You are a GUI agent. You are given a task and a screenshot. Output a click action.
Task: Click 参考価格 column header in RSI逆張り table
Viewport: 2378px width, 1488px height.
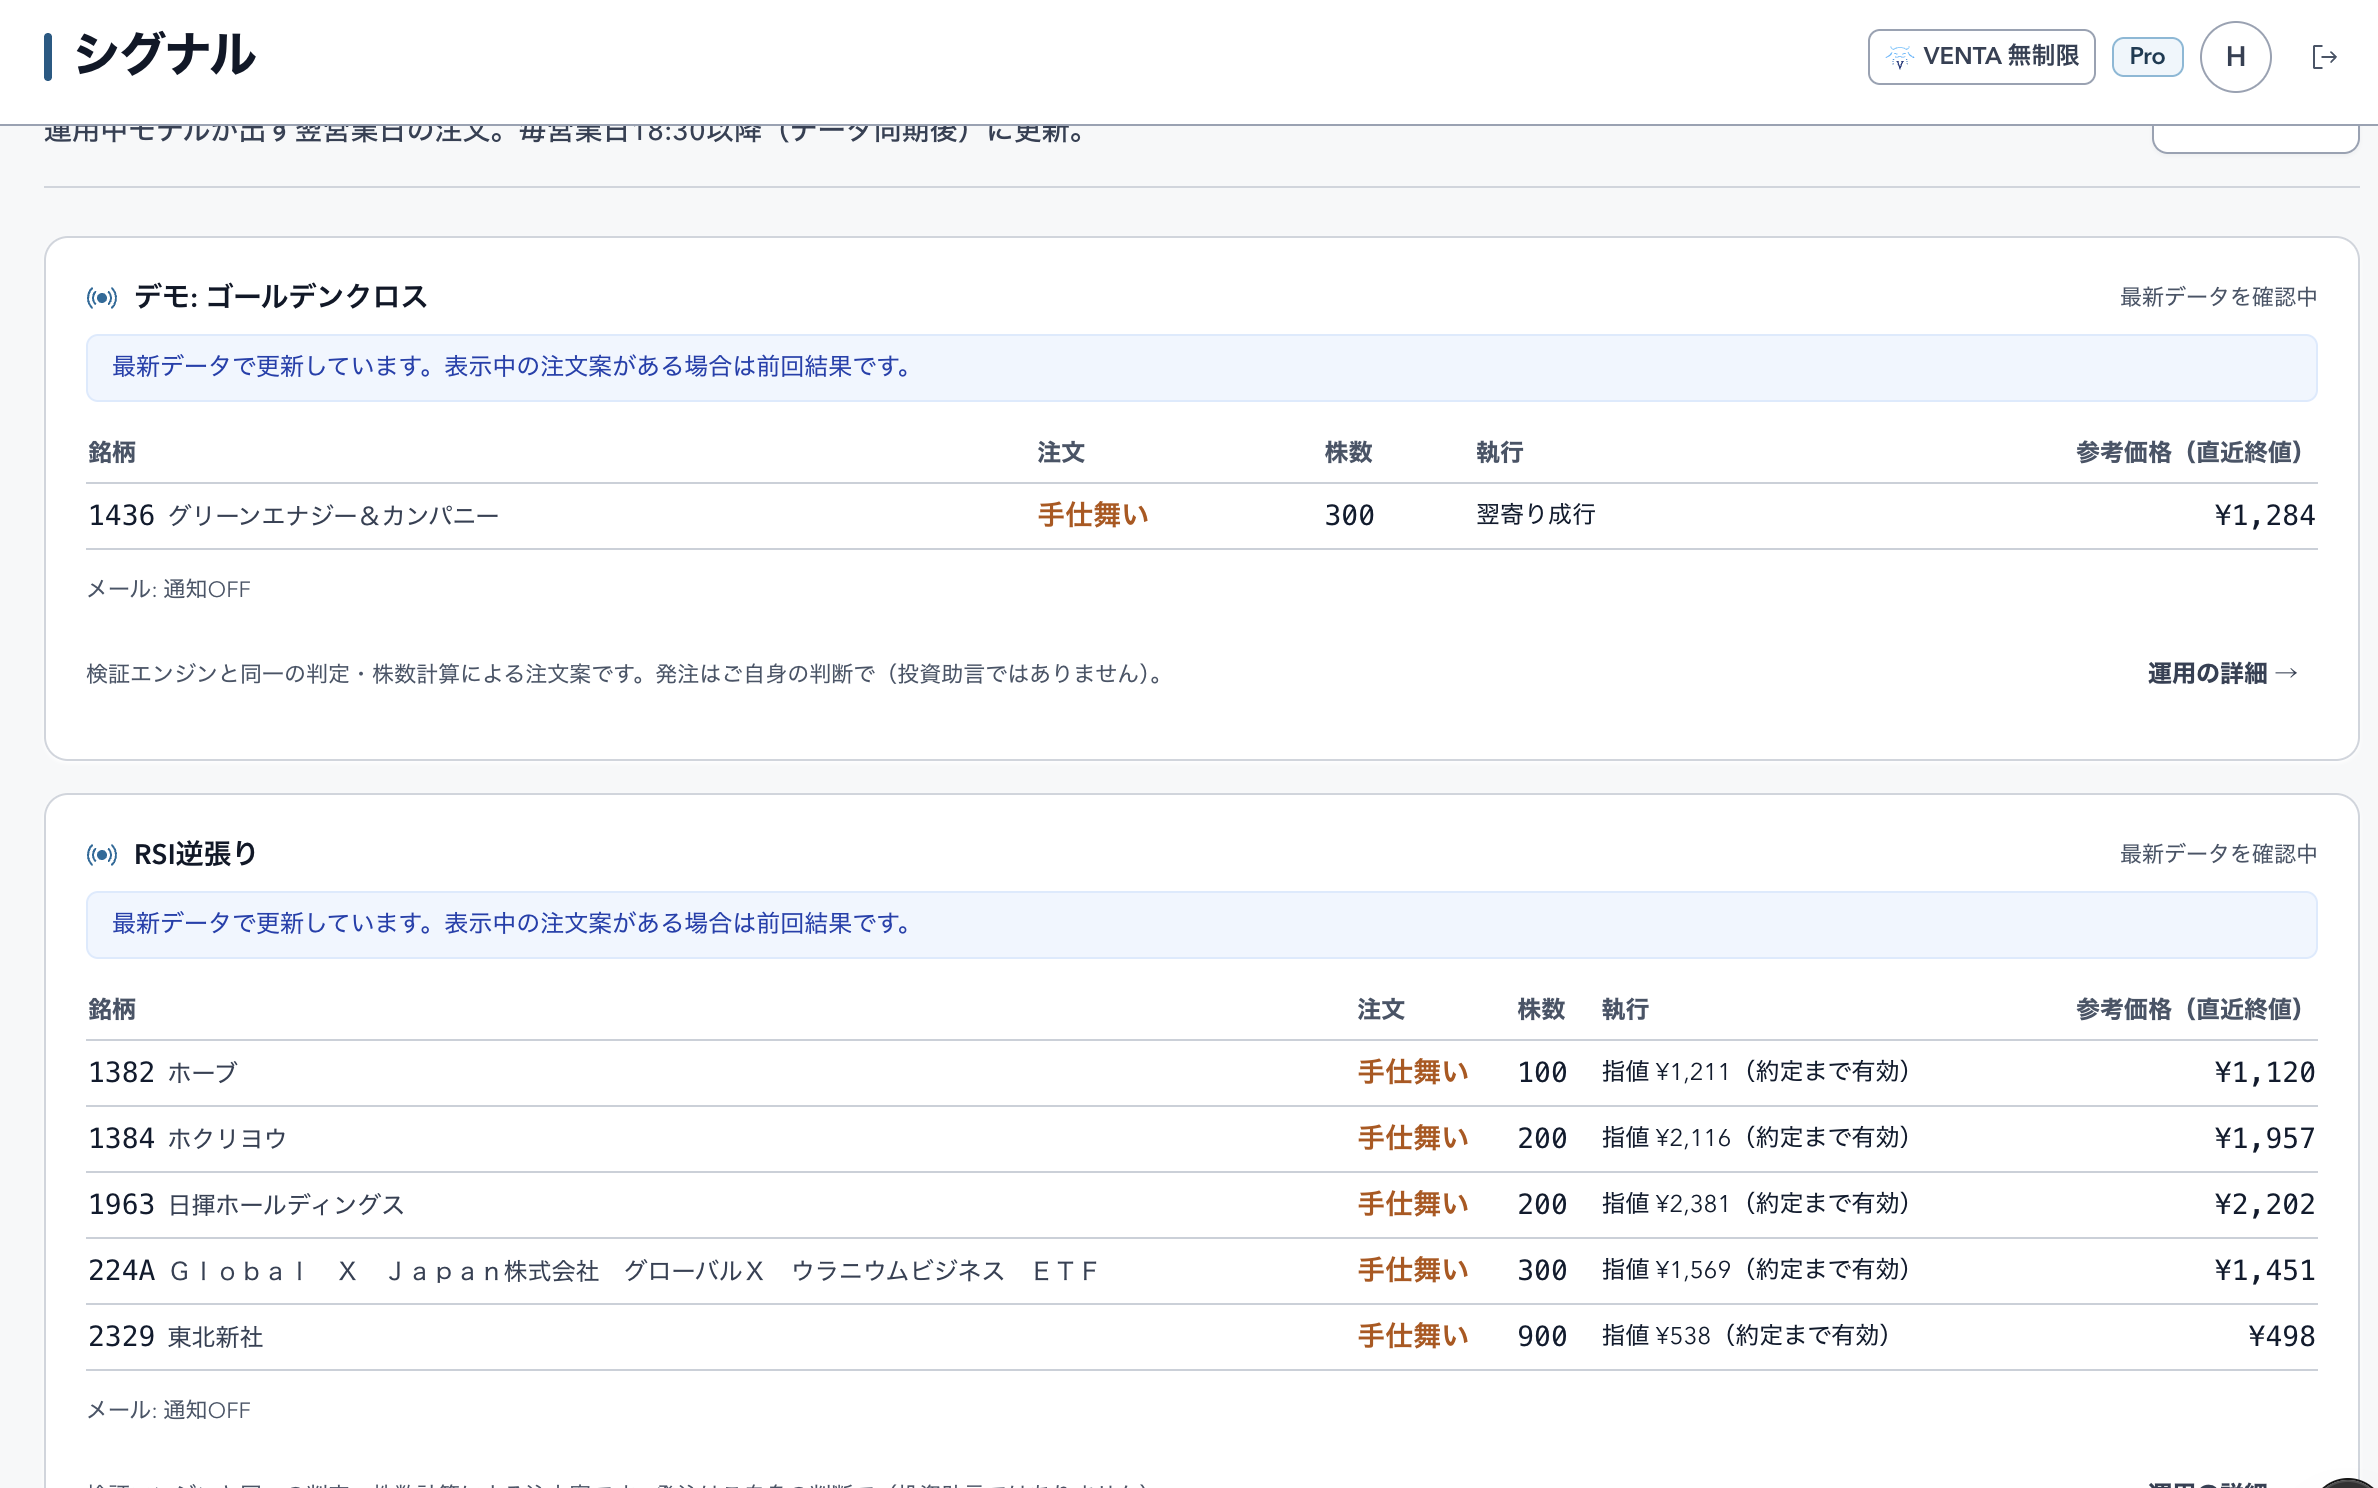pyautogui.click(x=2195, y=1009)
